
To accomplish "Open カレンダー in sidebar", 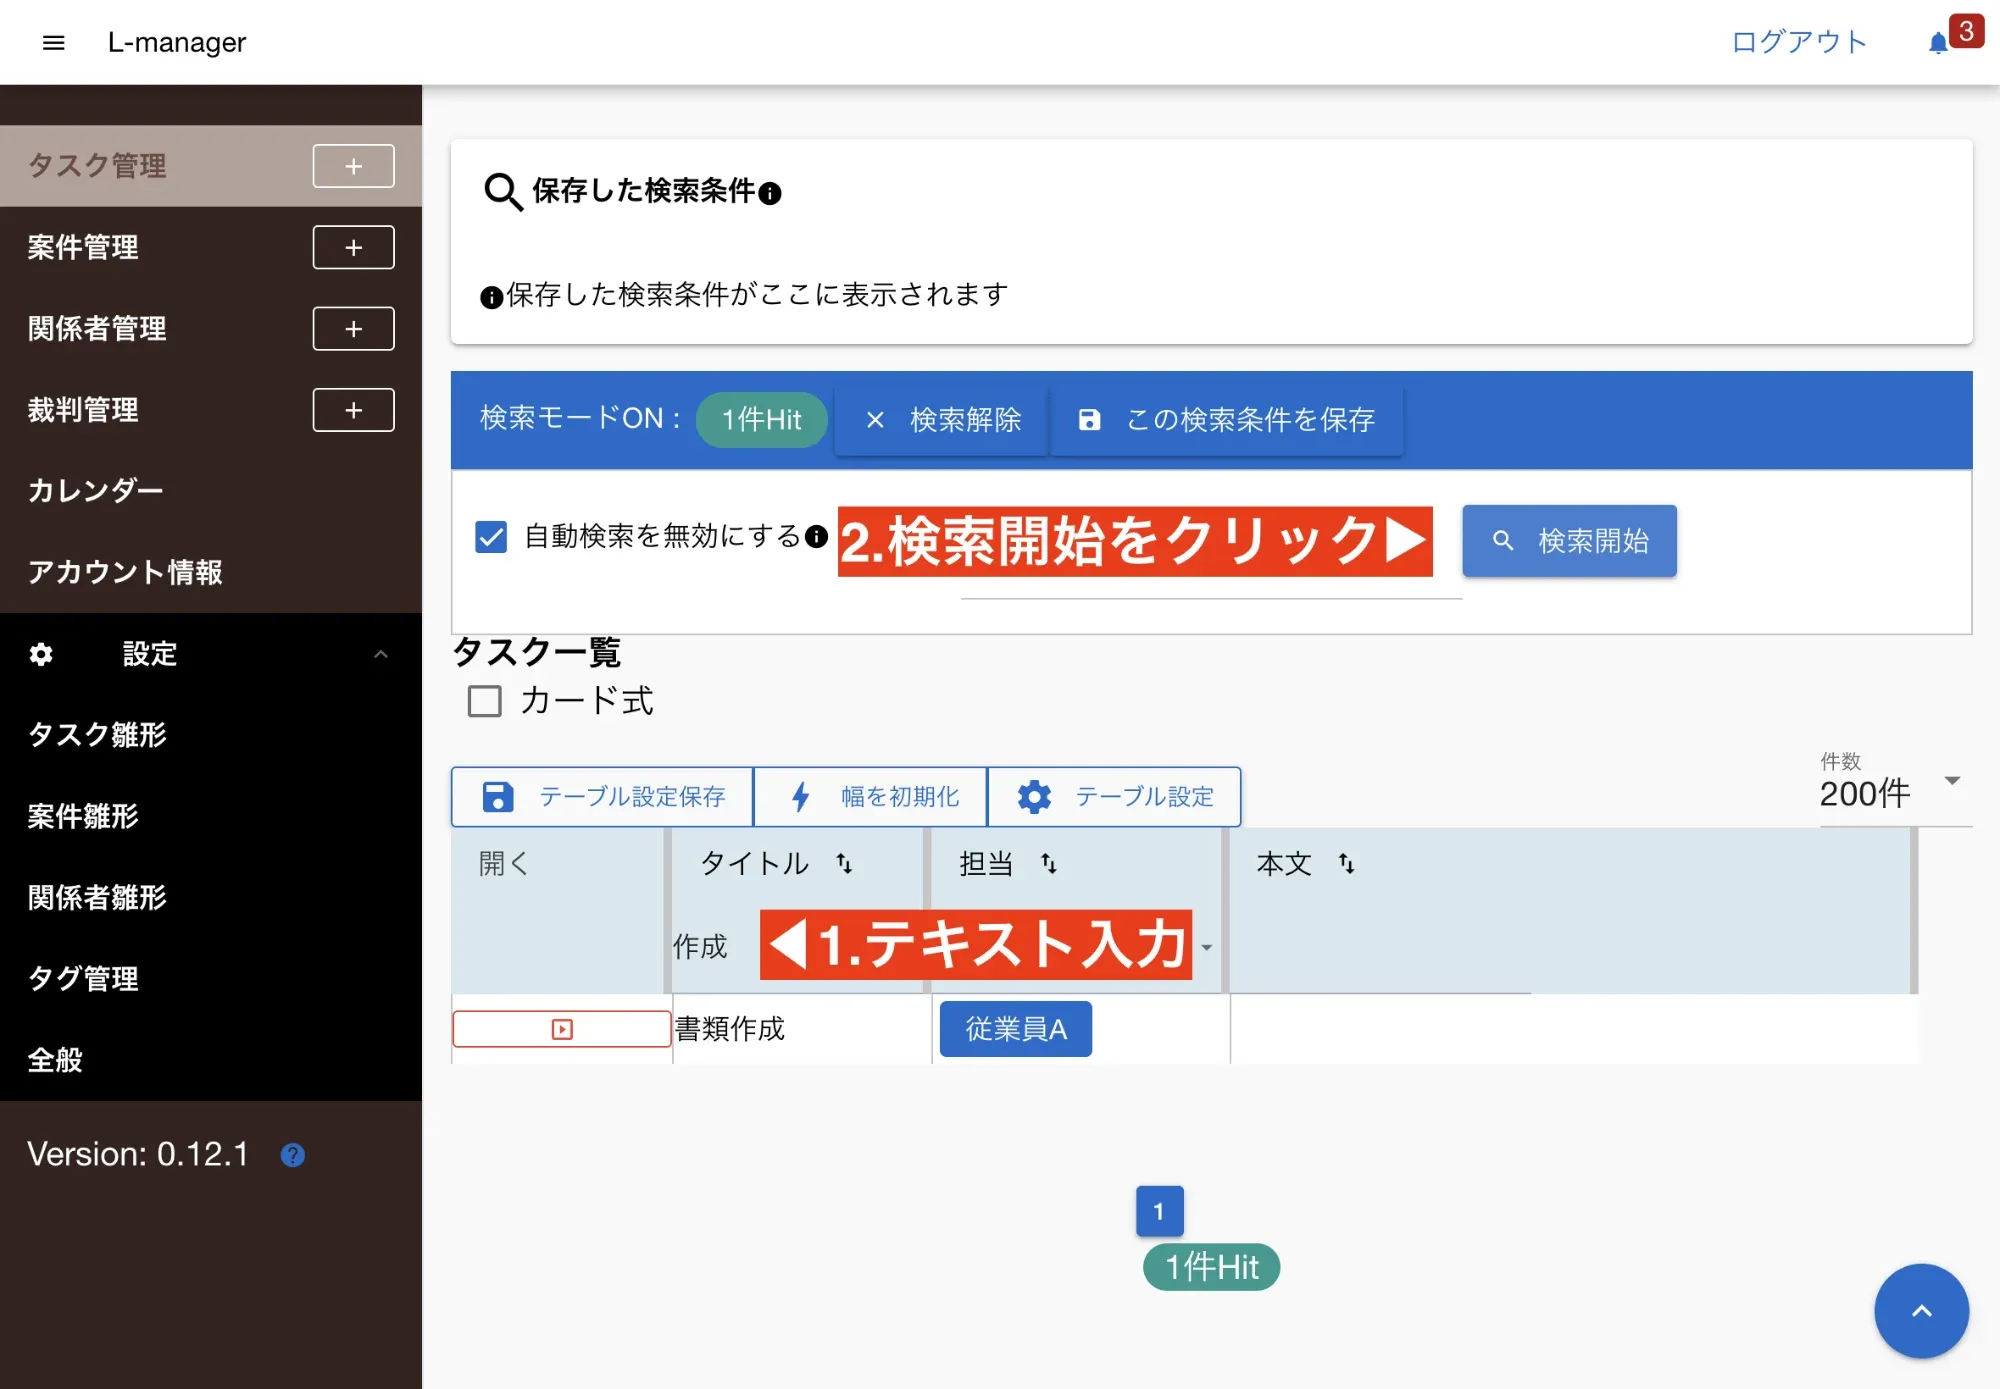I will coord(96,490).
